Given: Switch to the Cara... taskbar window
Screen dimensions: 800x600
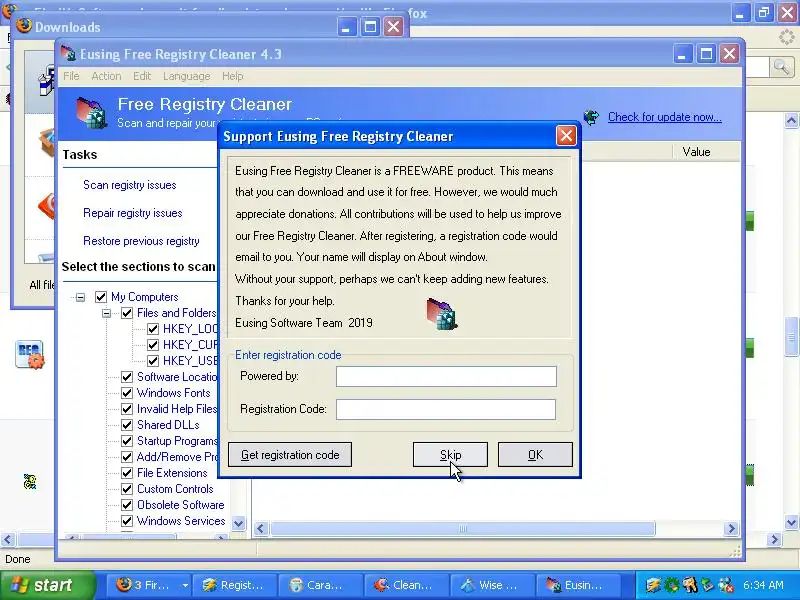Looking at the screenshot, I should click(320, 585).
